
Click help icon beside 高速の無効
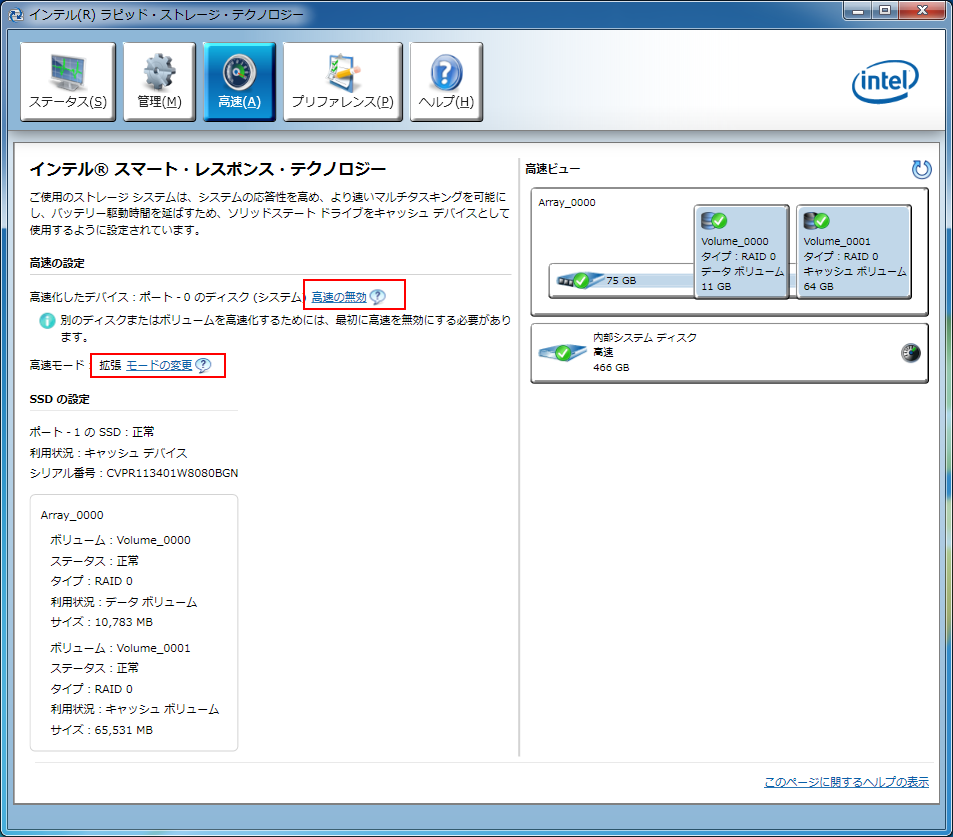point(377,297)
